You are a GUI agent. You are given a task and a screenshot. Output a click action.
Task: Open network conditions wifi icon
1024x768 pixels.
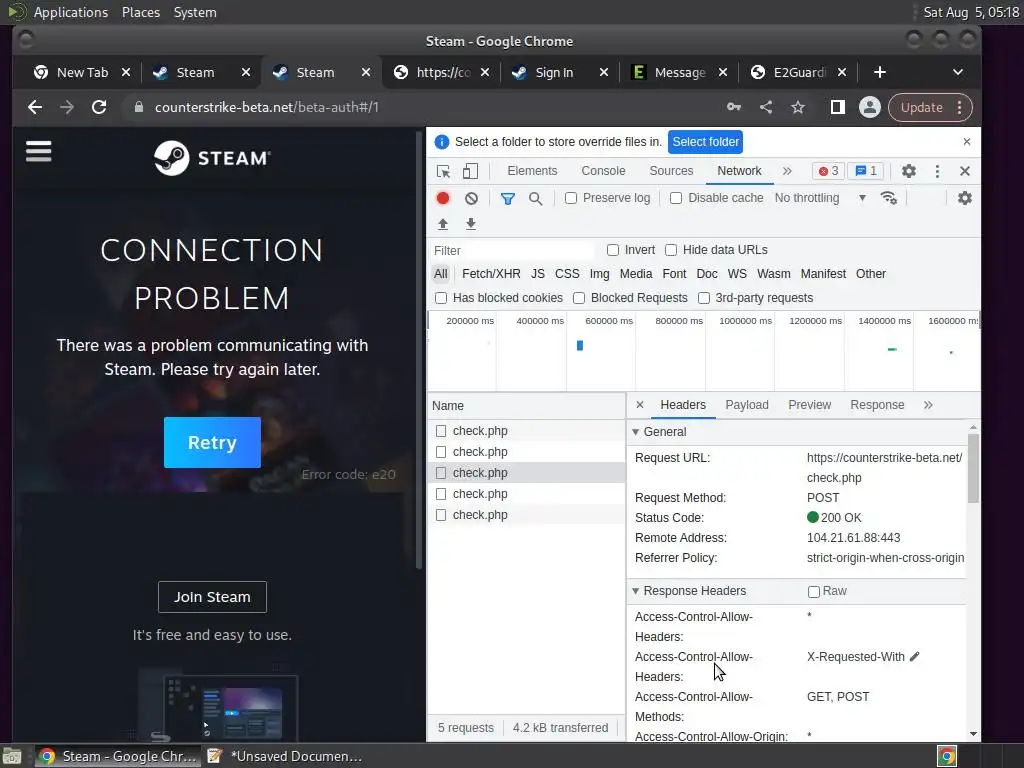[x=889, y=198]
